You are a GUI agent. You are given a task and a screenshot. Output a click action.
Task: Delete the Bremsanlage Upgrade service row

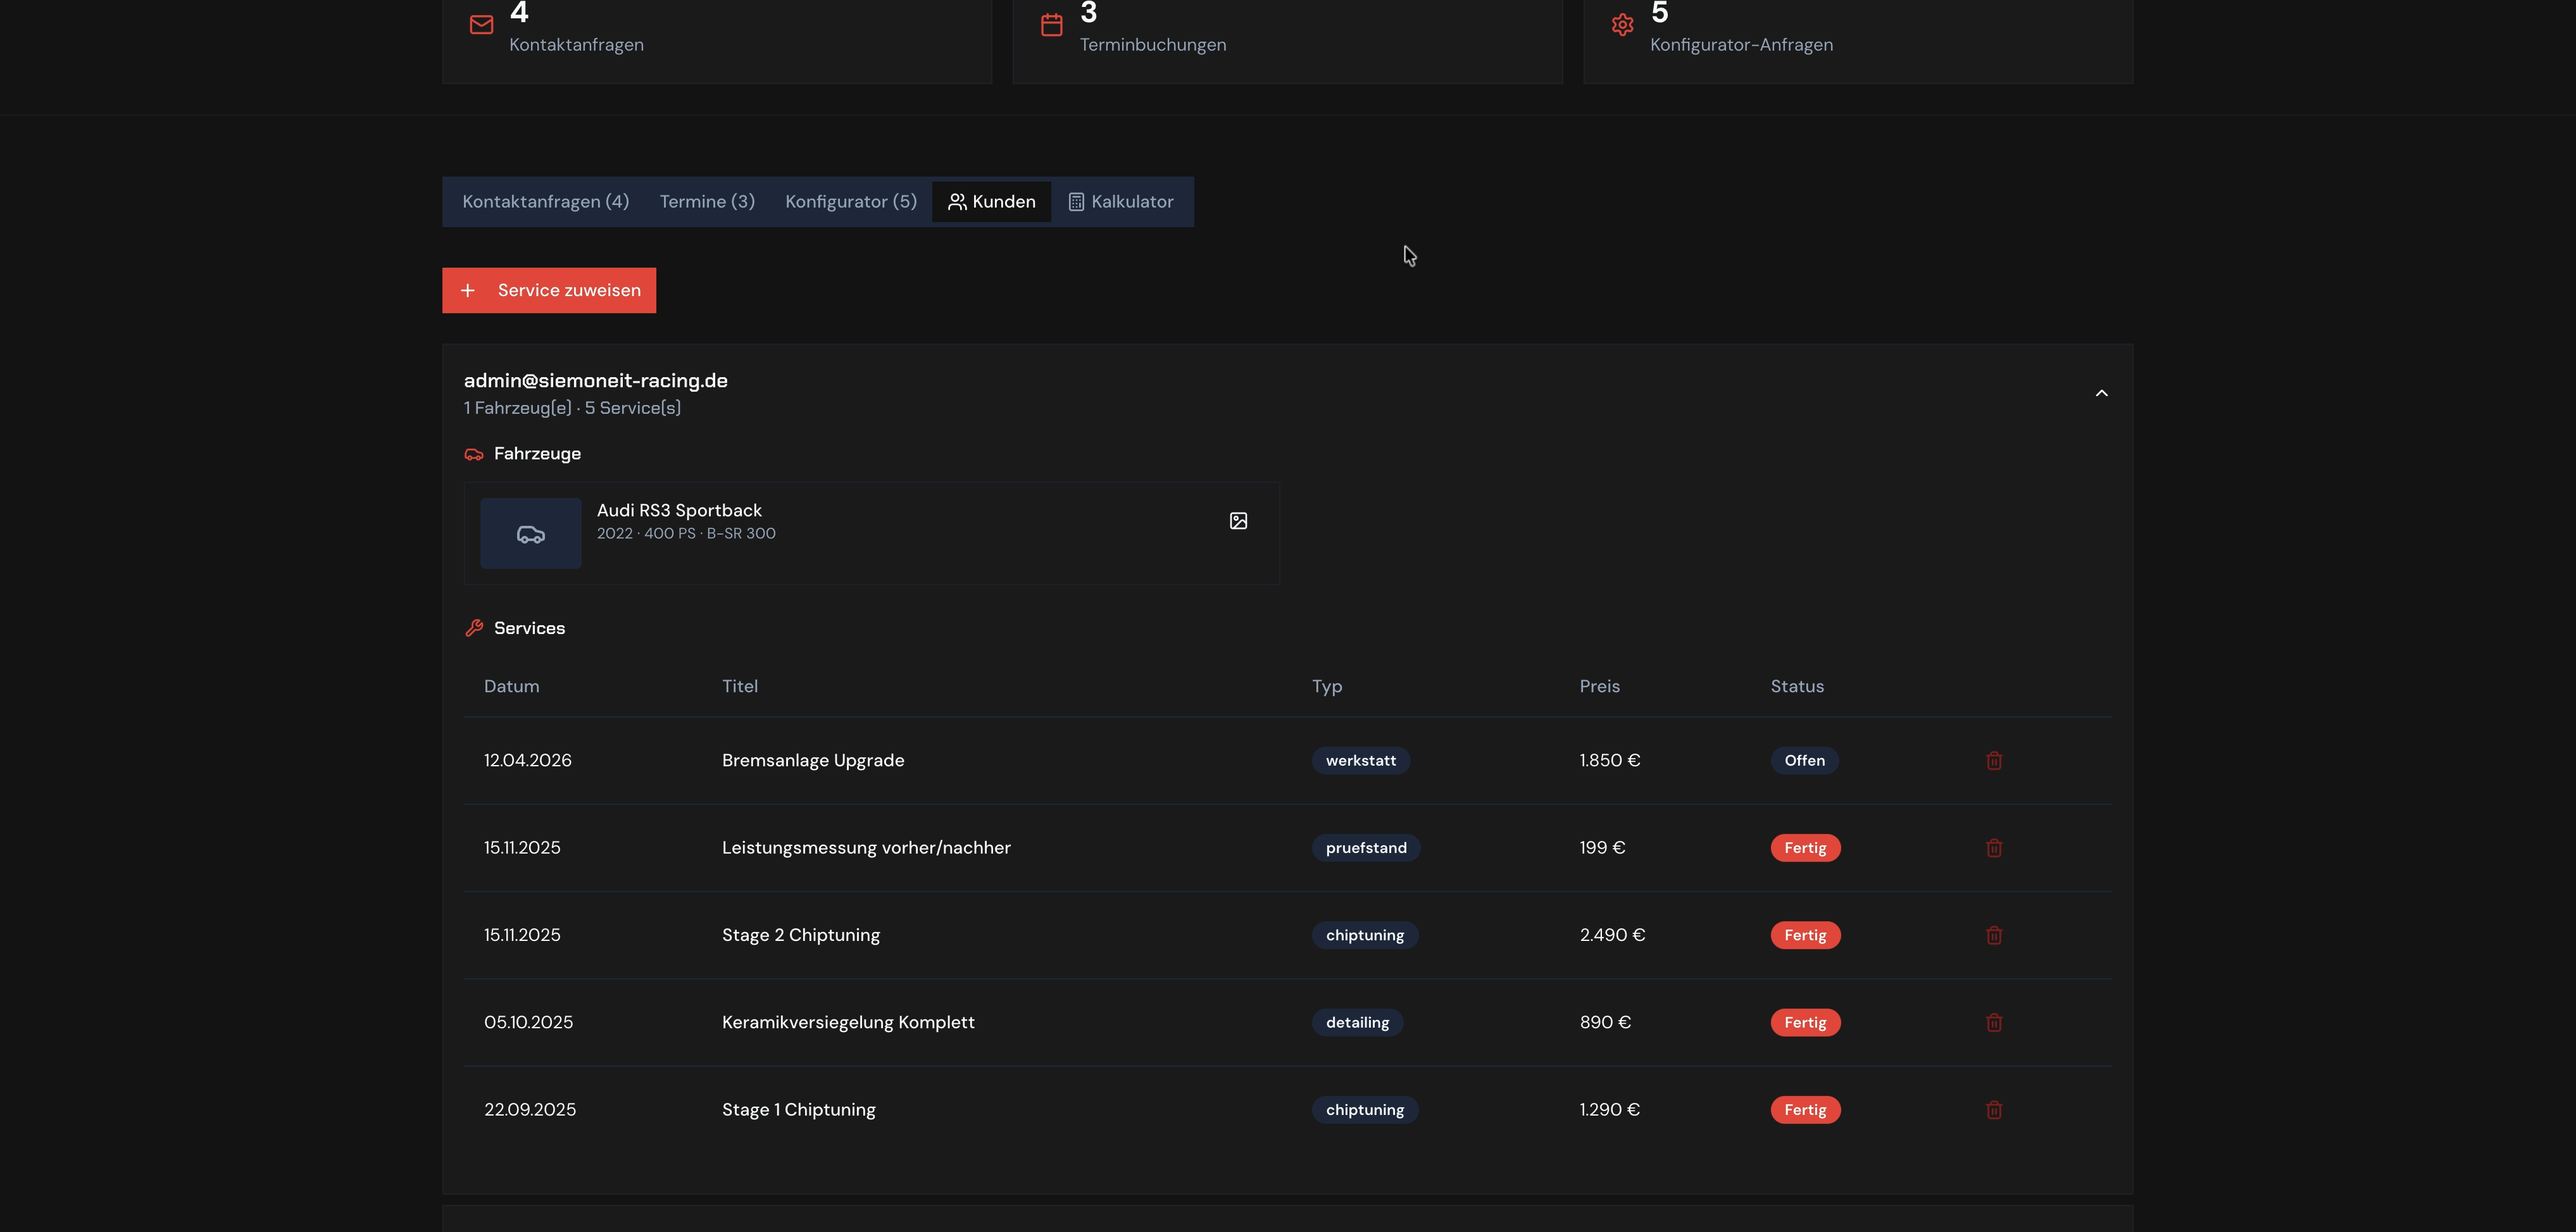(x=1993, y=761)
